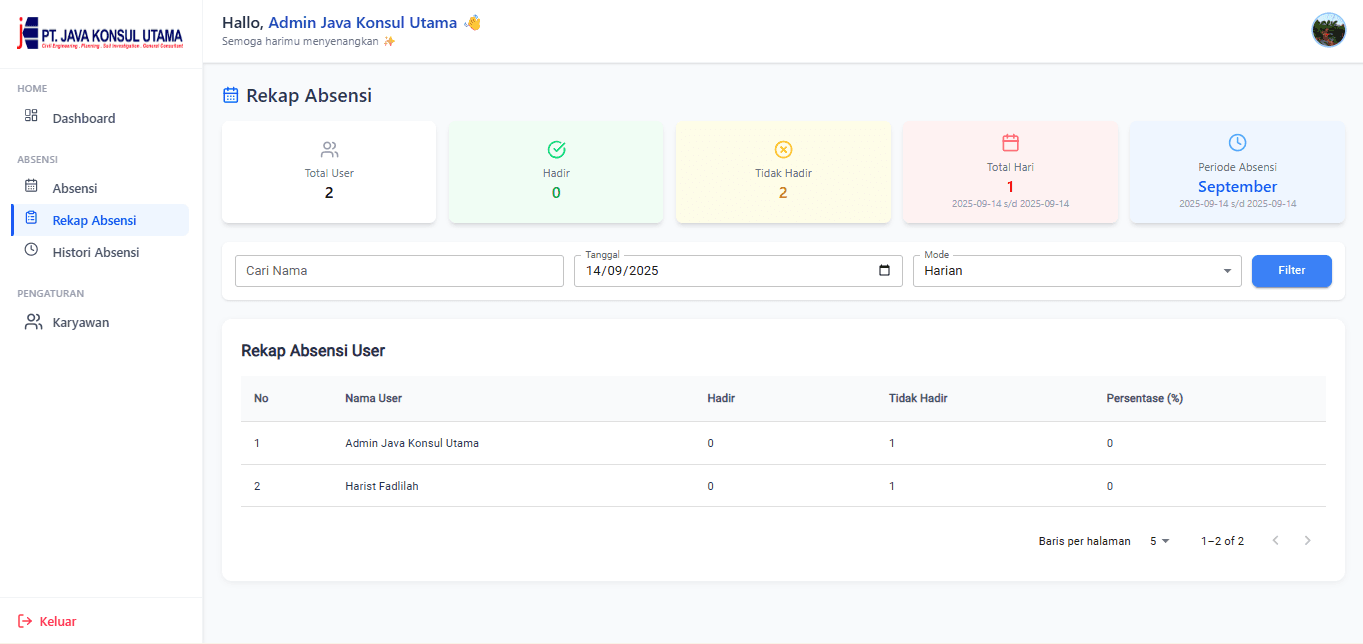Screen dimensions: 1363x644
Task: Click the Cari Nama search field
Action: point(399,271)
